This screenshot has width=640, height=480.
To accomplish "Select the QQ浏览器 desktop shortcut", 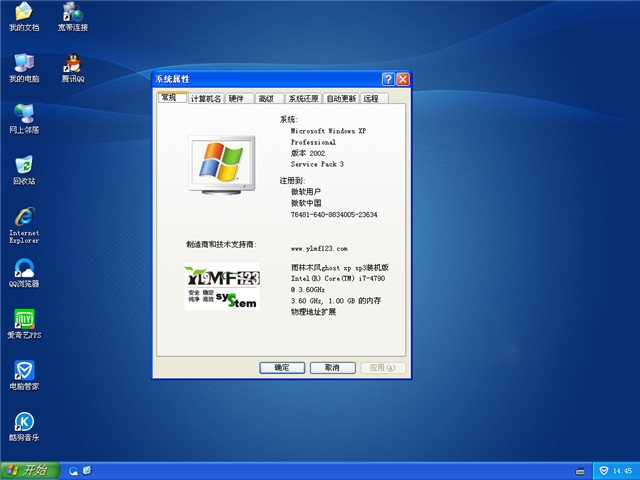I will 24,273.
